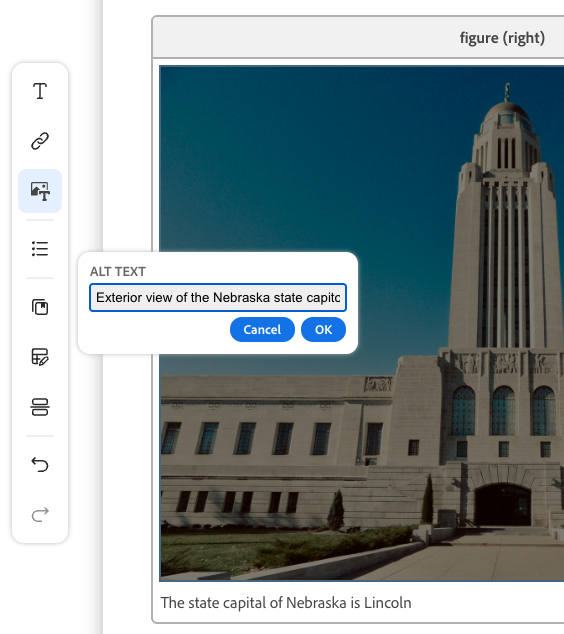Confirm alt text with OK

[323, 330]
